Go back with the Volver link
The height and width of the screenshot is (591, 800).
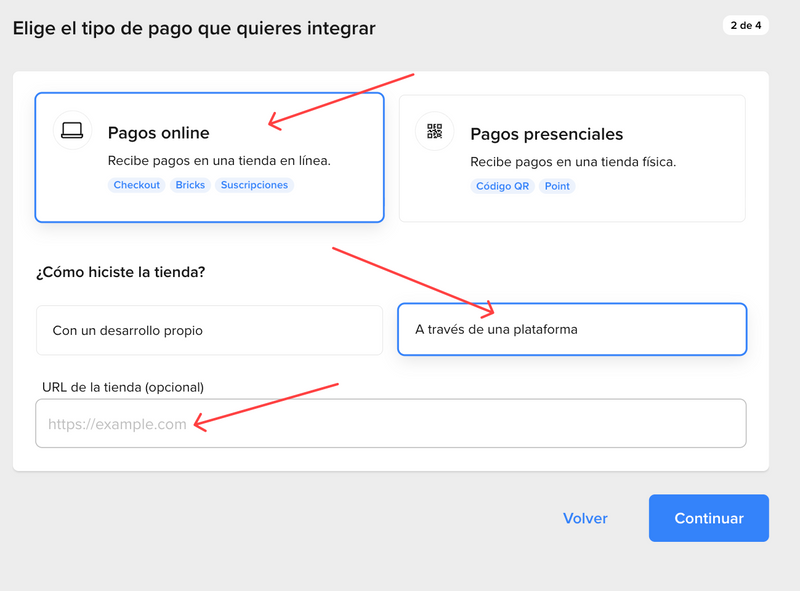[585, 518]
